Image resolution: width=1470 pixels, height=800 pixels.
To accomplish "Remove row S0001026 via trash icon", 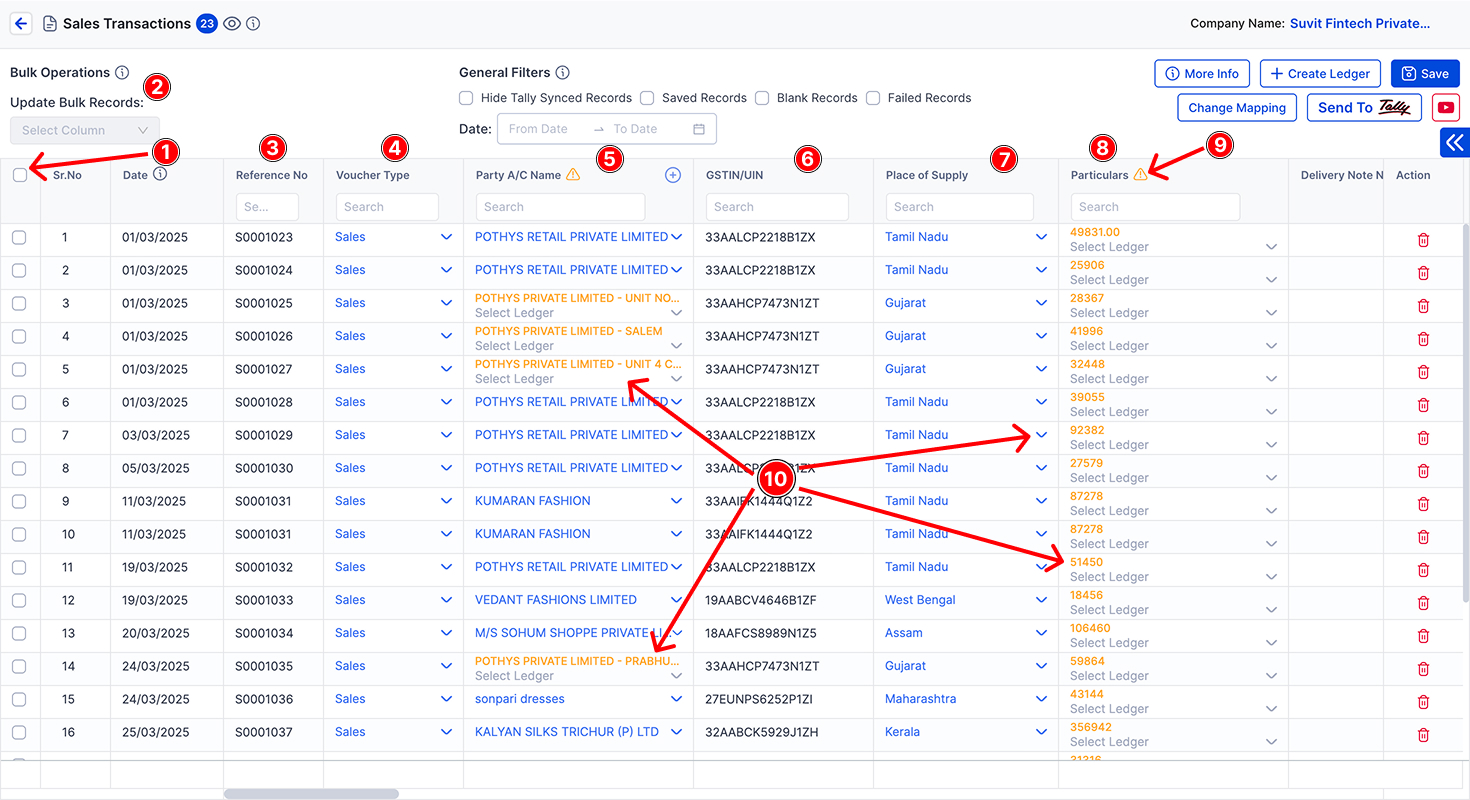I will click(x=1423, y=339).
